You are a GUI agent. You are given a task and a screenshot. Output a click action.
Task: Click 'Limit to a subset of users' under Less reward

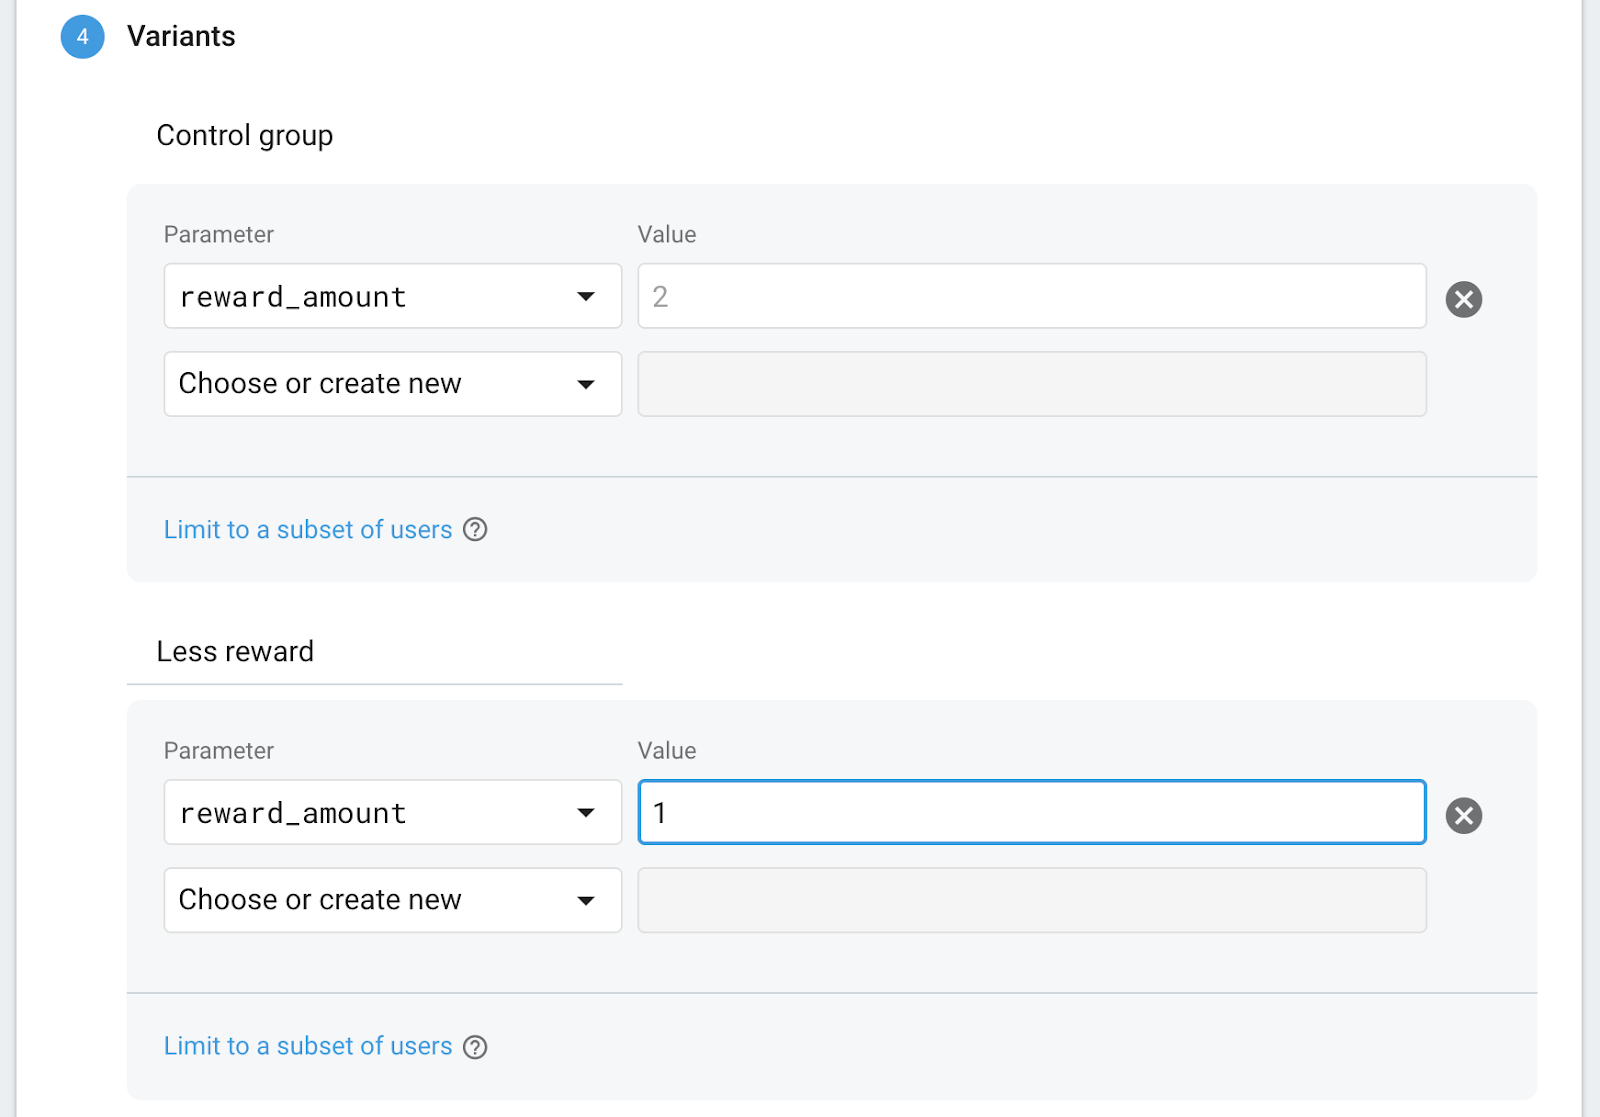pyautogui.click(x=308, y=1046)
